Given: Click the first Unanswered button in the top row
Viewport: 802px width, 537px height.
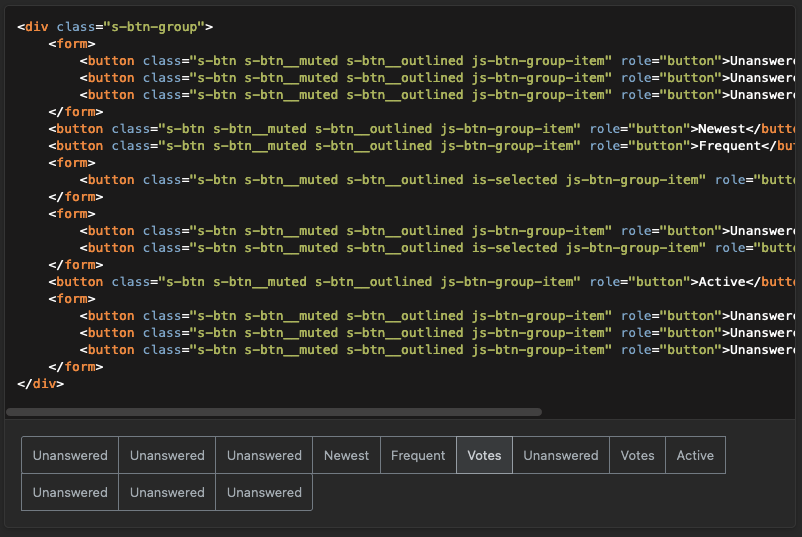Looking at the screenshot, I should 70,455.
